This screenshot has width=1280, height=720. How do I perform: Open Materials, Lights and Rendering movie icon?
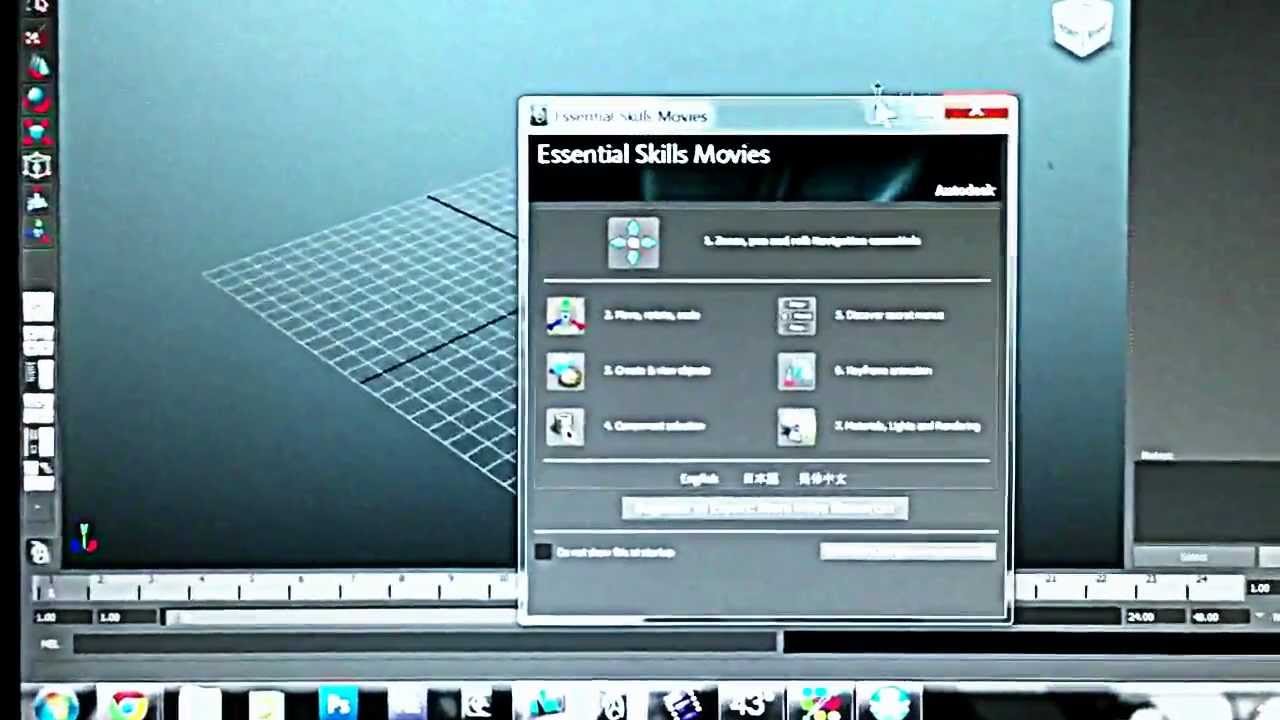point(797,427)
